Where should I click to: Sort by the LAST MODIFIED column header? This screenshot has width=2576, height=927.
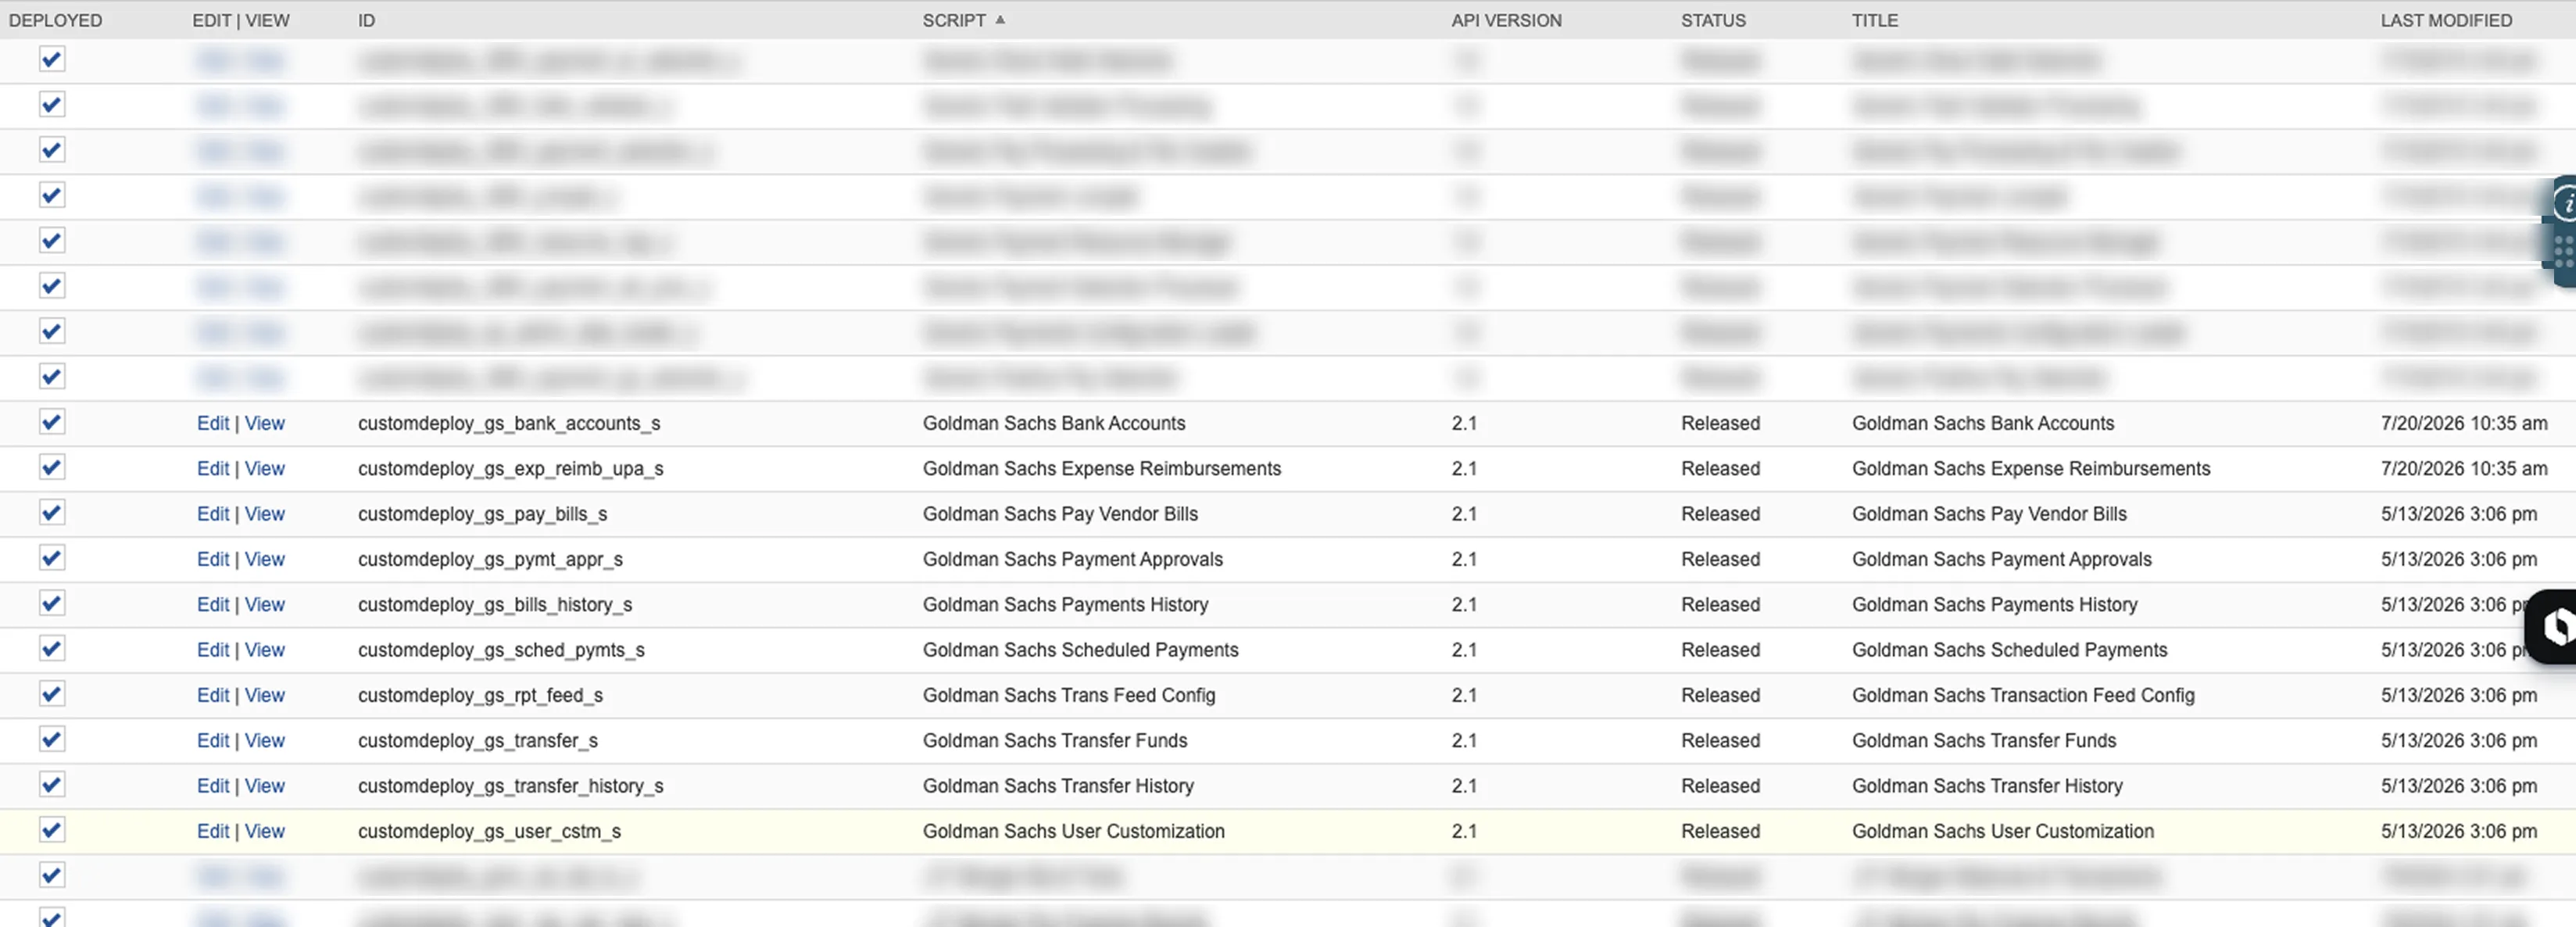2446,20
